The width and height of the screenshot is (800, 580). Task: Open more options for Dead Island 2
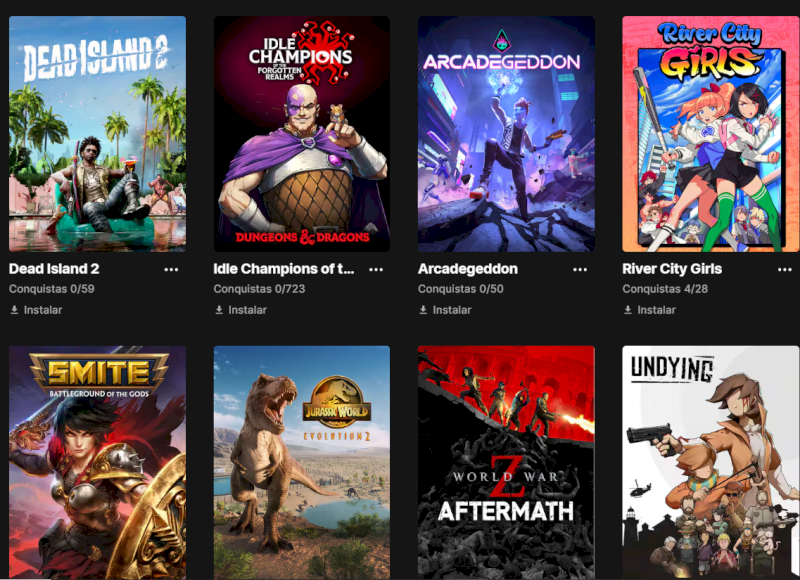[171, 269]
